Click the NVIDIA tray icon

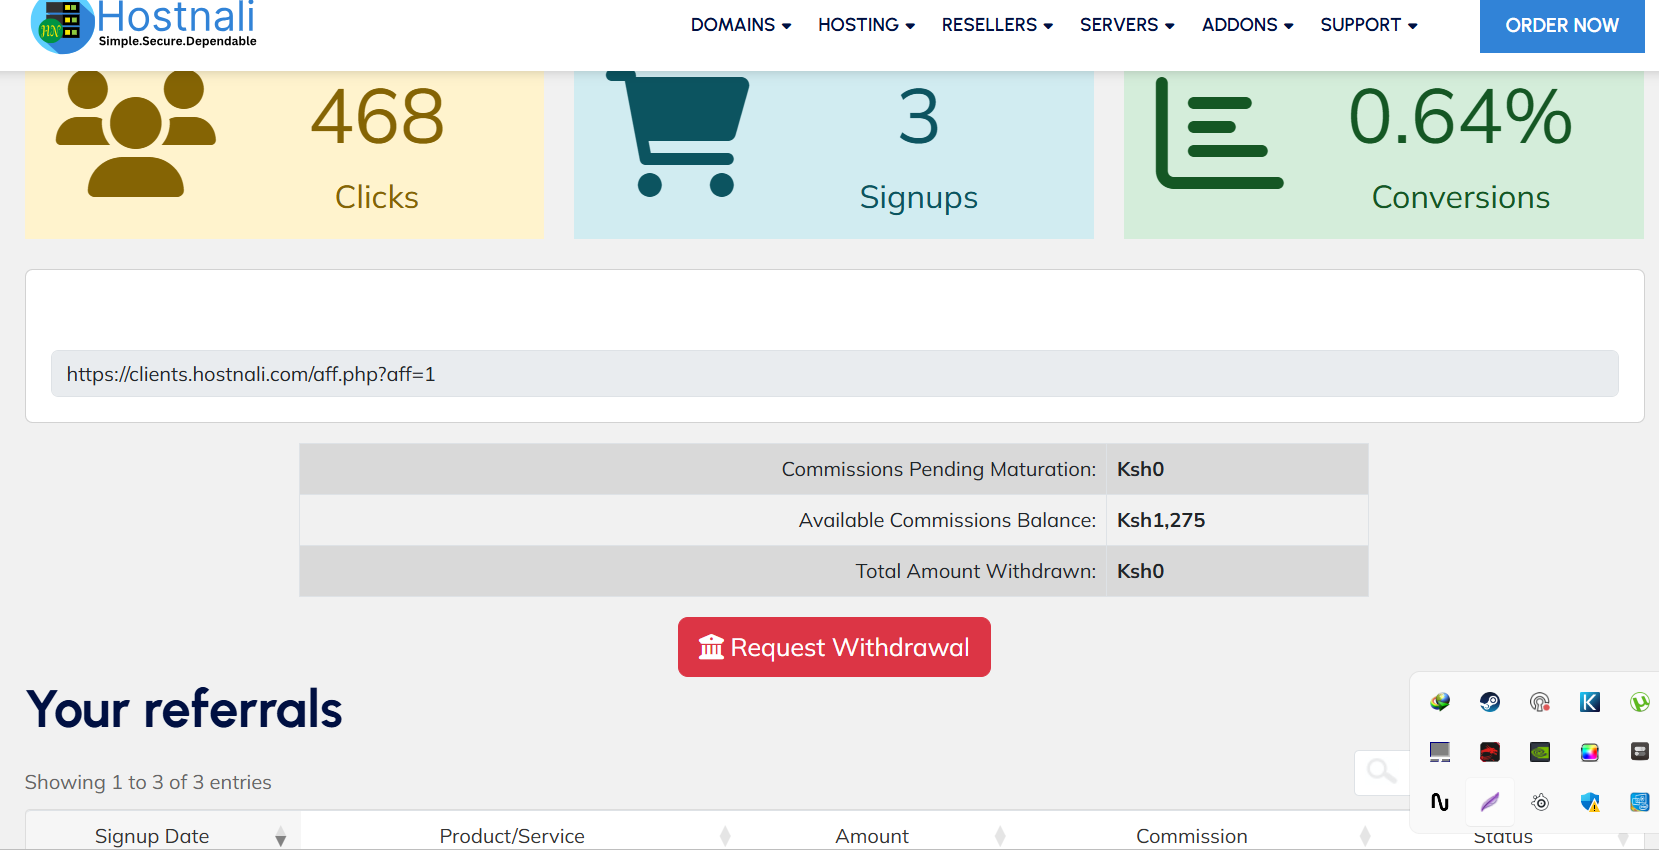pyautogui.click(x=1540, y=752)
